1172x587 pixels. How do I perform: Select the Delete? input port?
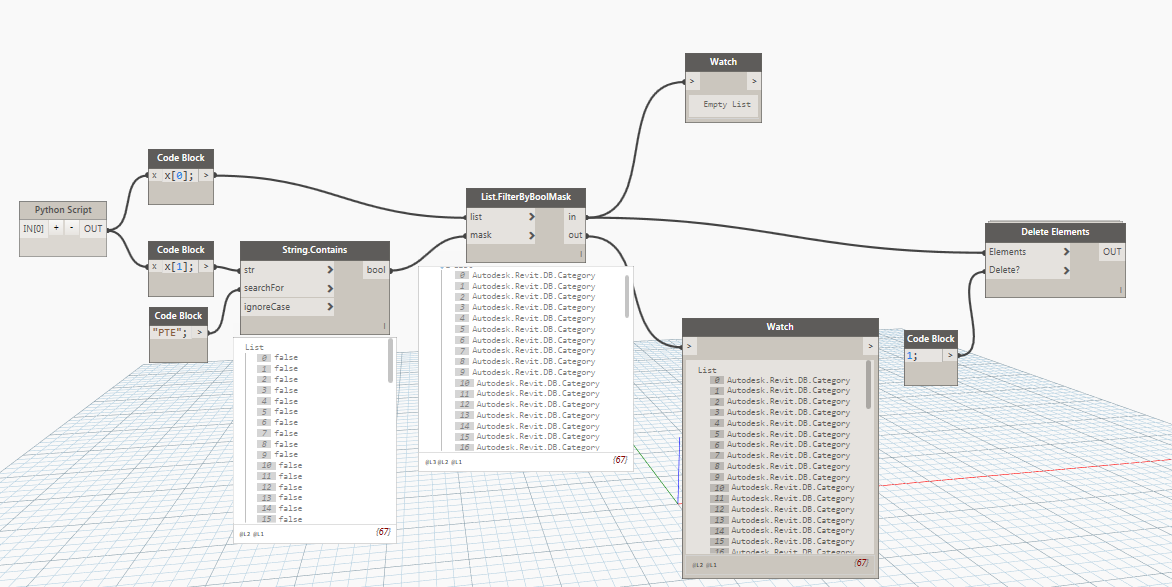[x=1028, y=270]
